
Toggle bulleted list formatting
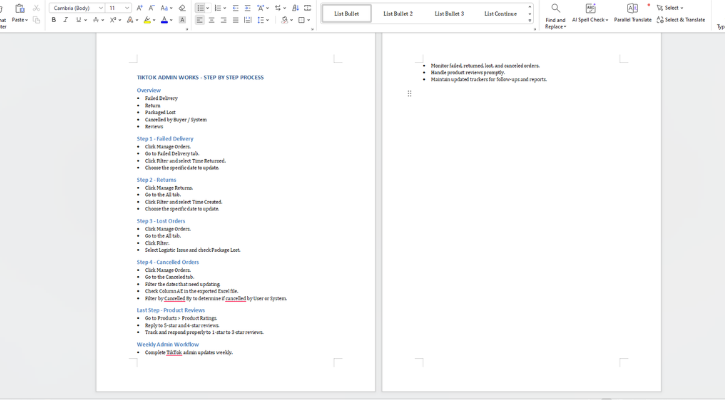(200, 8)
